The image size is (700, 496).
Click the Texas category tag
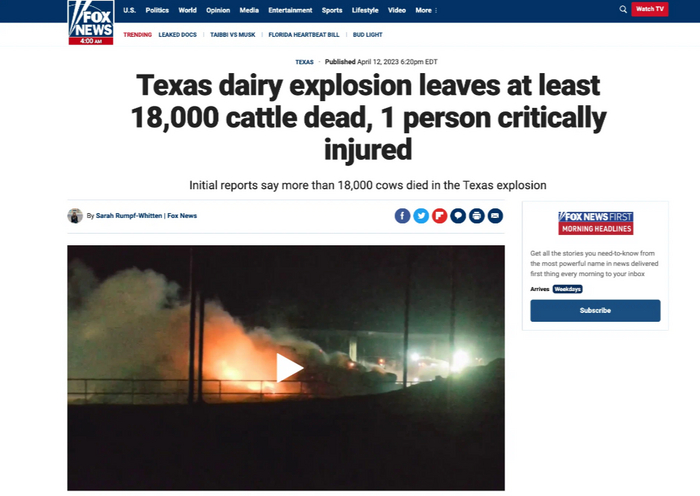click(x=304, y=62)
